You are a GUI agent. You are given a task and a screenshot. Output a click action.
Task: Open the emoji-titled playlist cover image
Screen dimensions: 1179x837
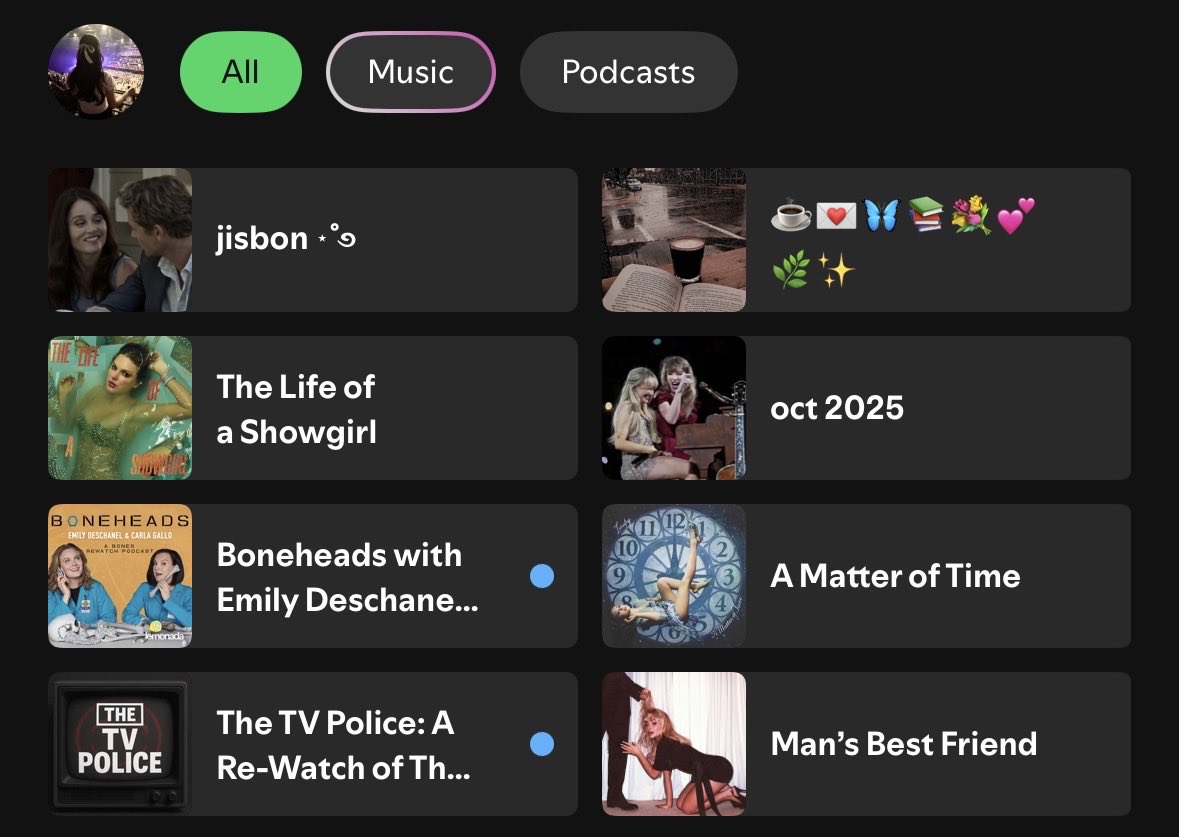click(x=674, y=240)
